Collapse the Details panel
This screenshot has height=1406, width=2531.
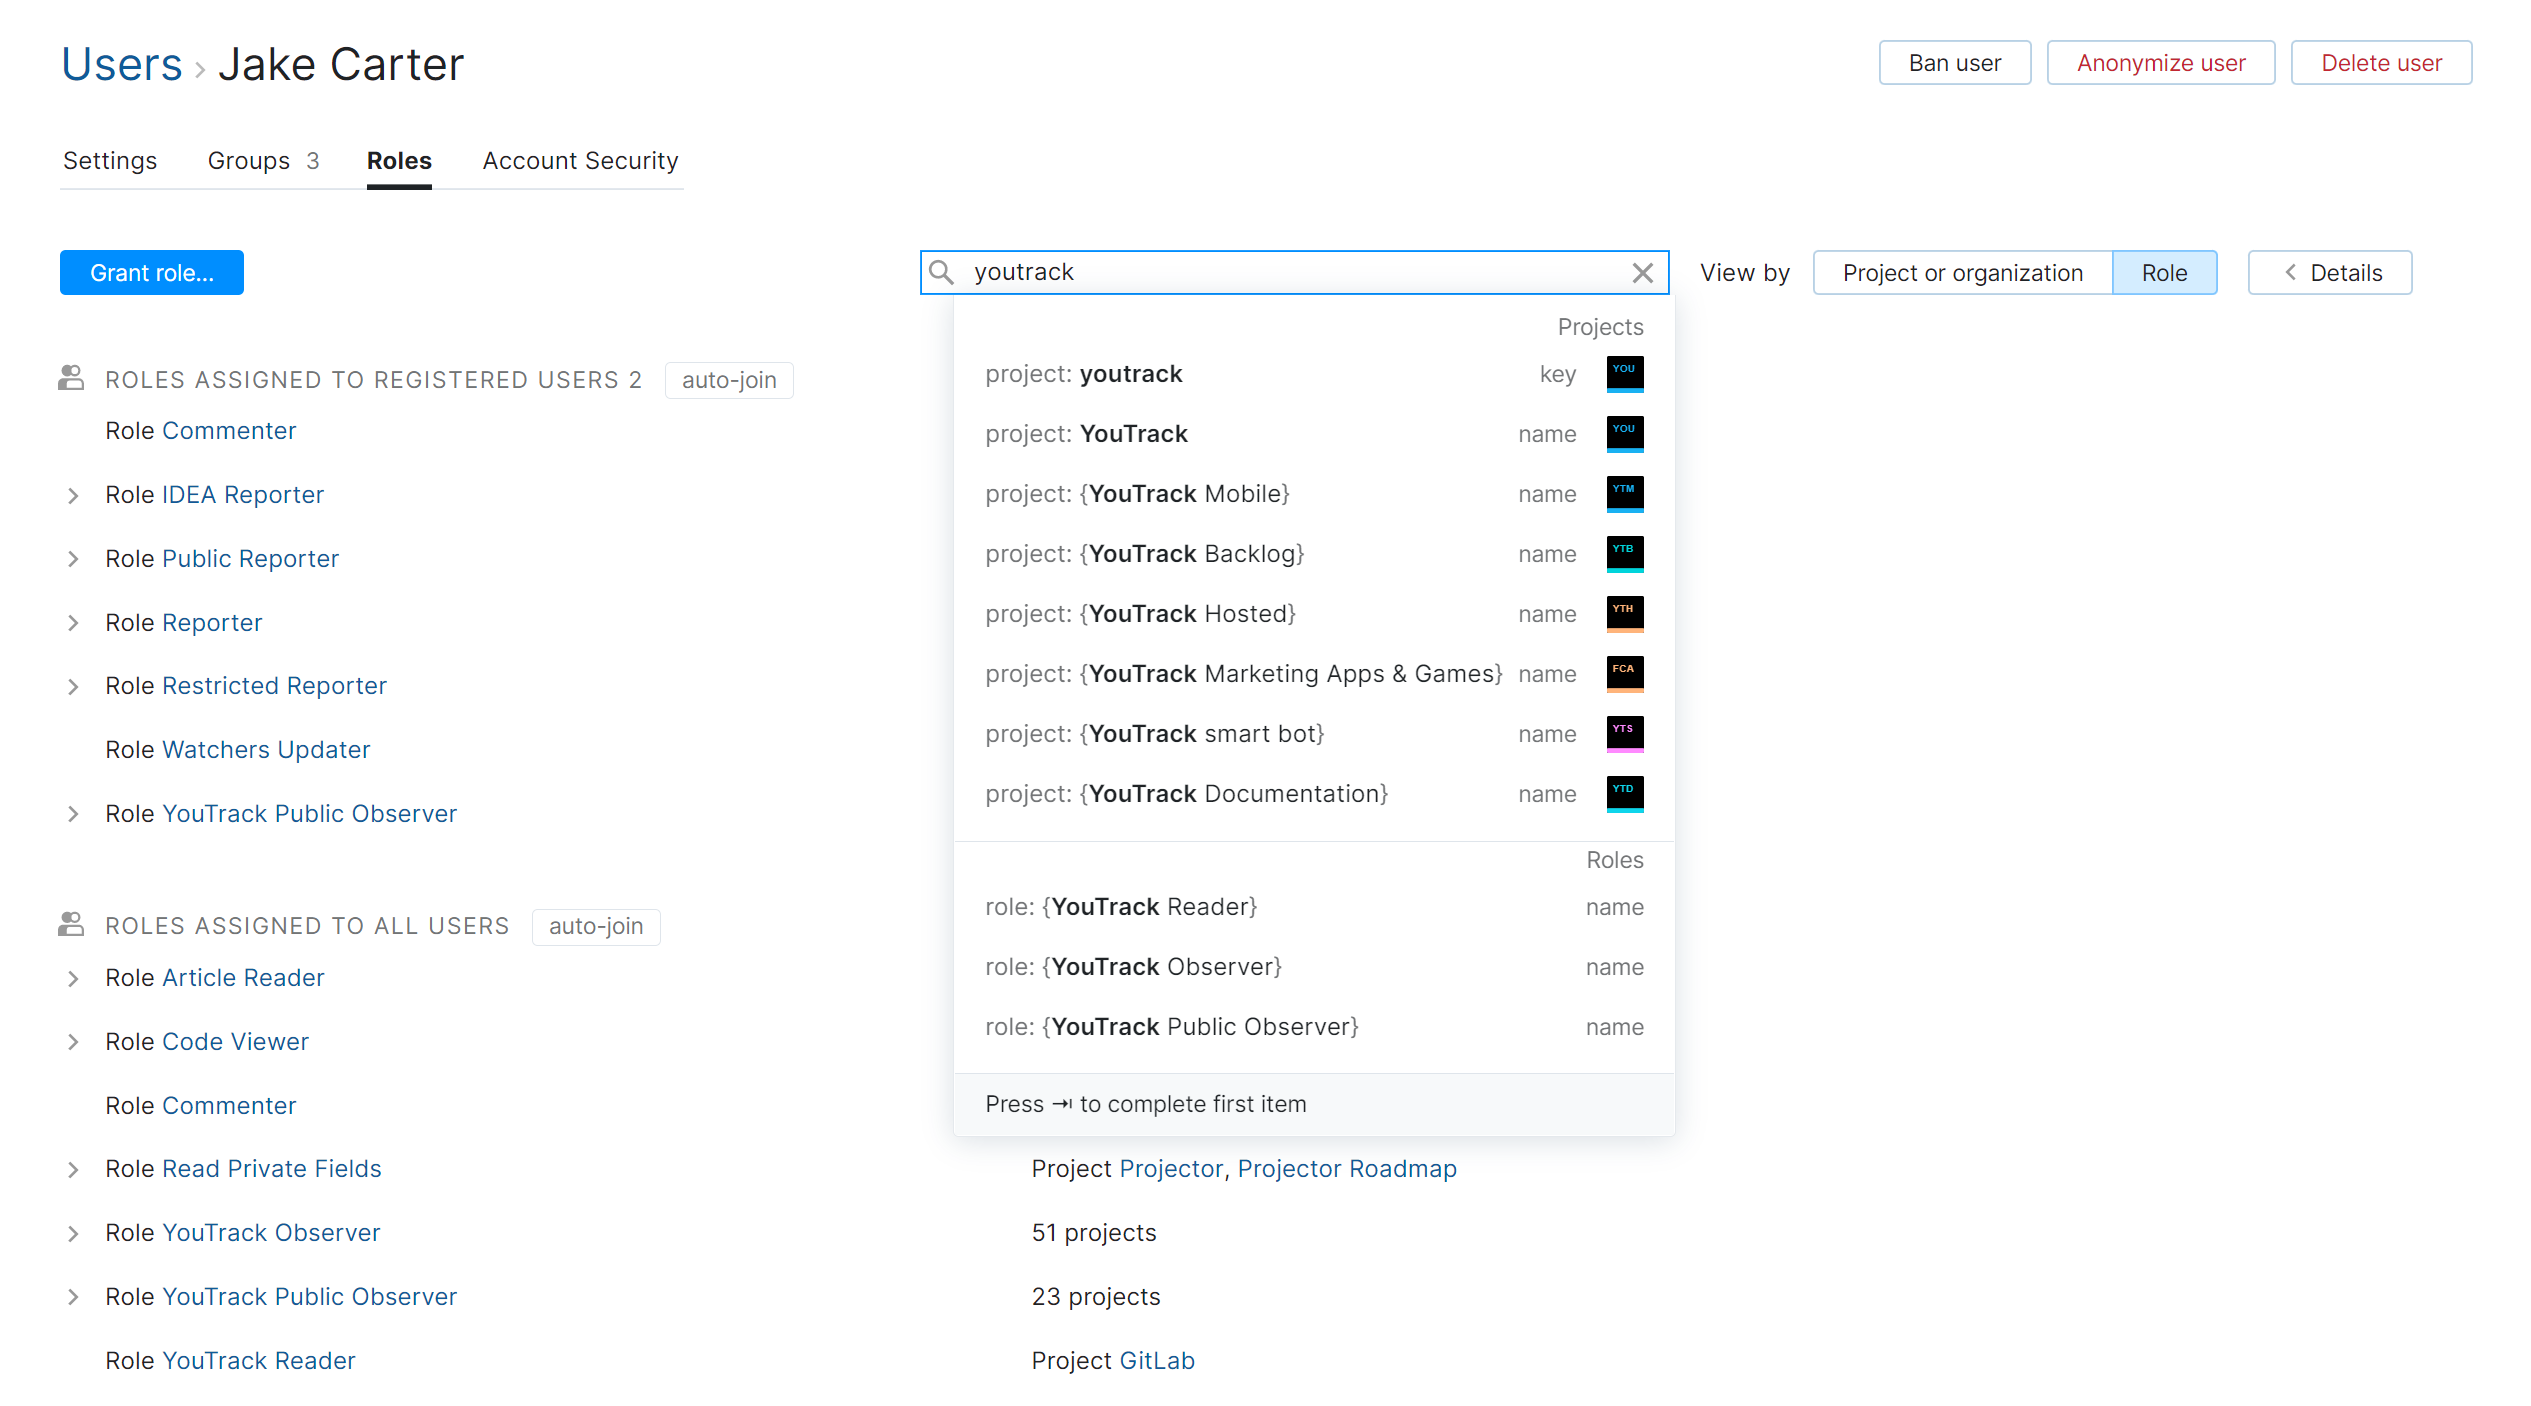point(2329,272)
